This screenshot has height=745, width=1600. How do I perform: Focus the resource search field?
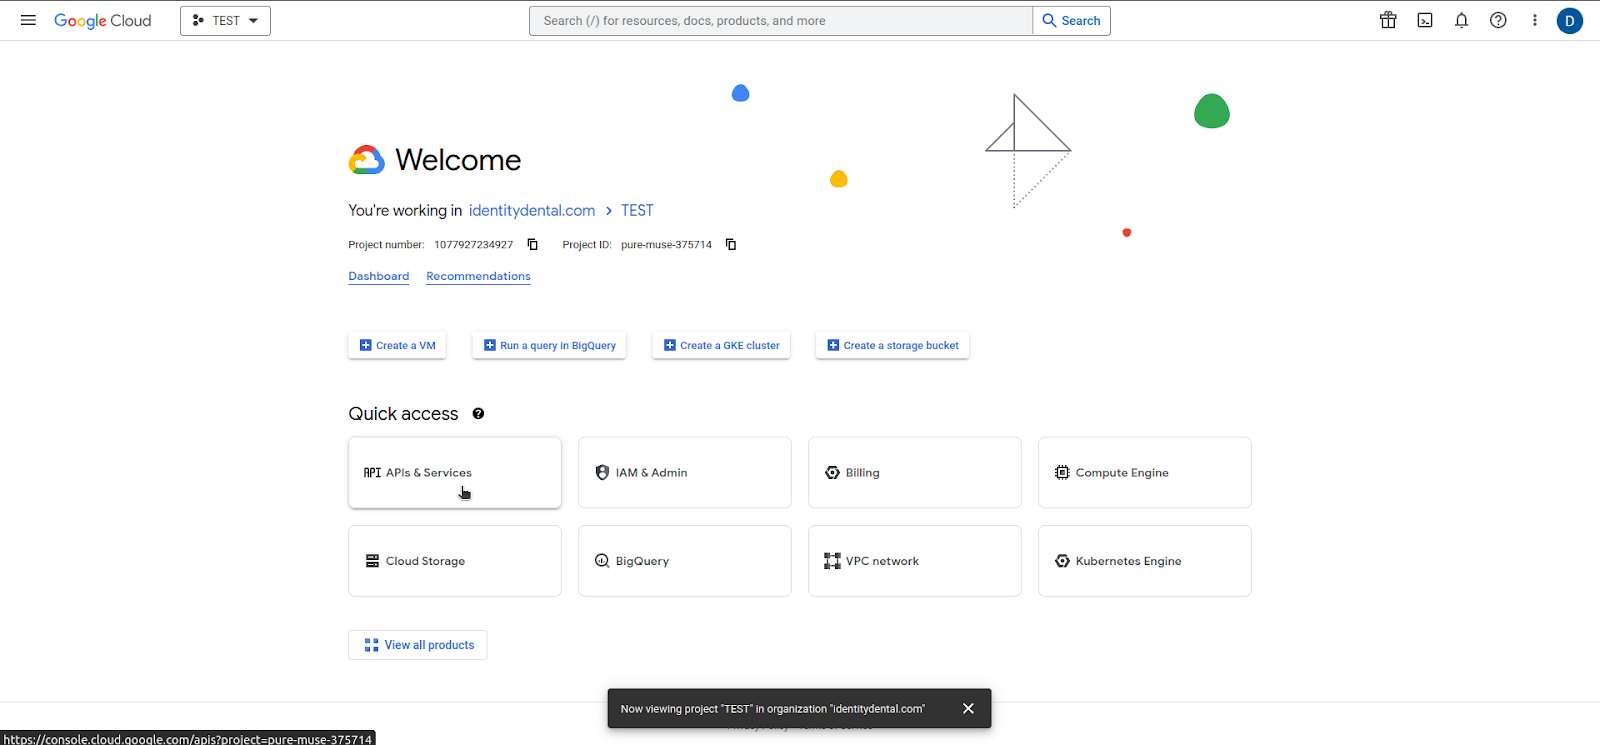coord(781,21)
